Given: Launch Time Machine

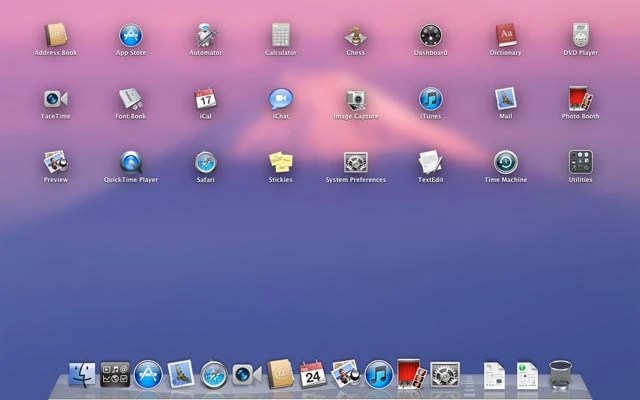Looking at the screenshot, I should pos(505,163).
